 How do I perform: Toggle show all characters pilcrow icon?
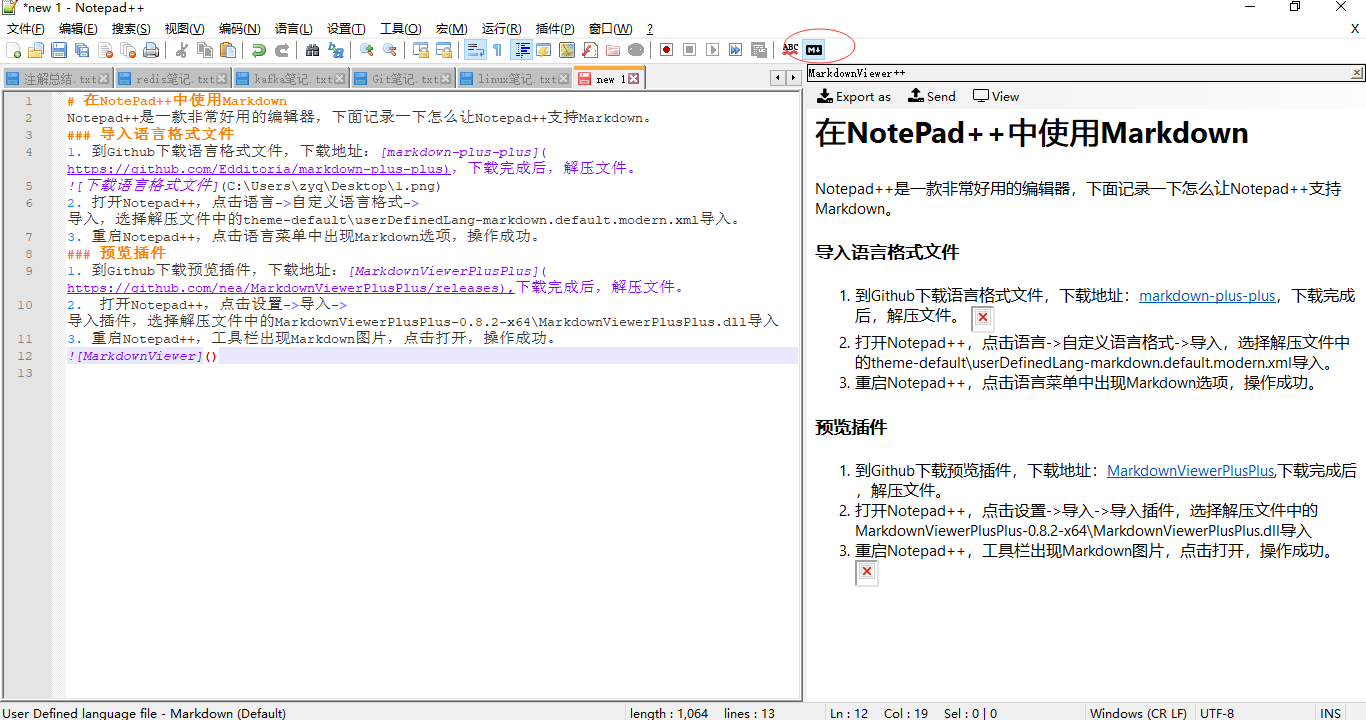[x=497, y=49]
